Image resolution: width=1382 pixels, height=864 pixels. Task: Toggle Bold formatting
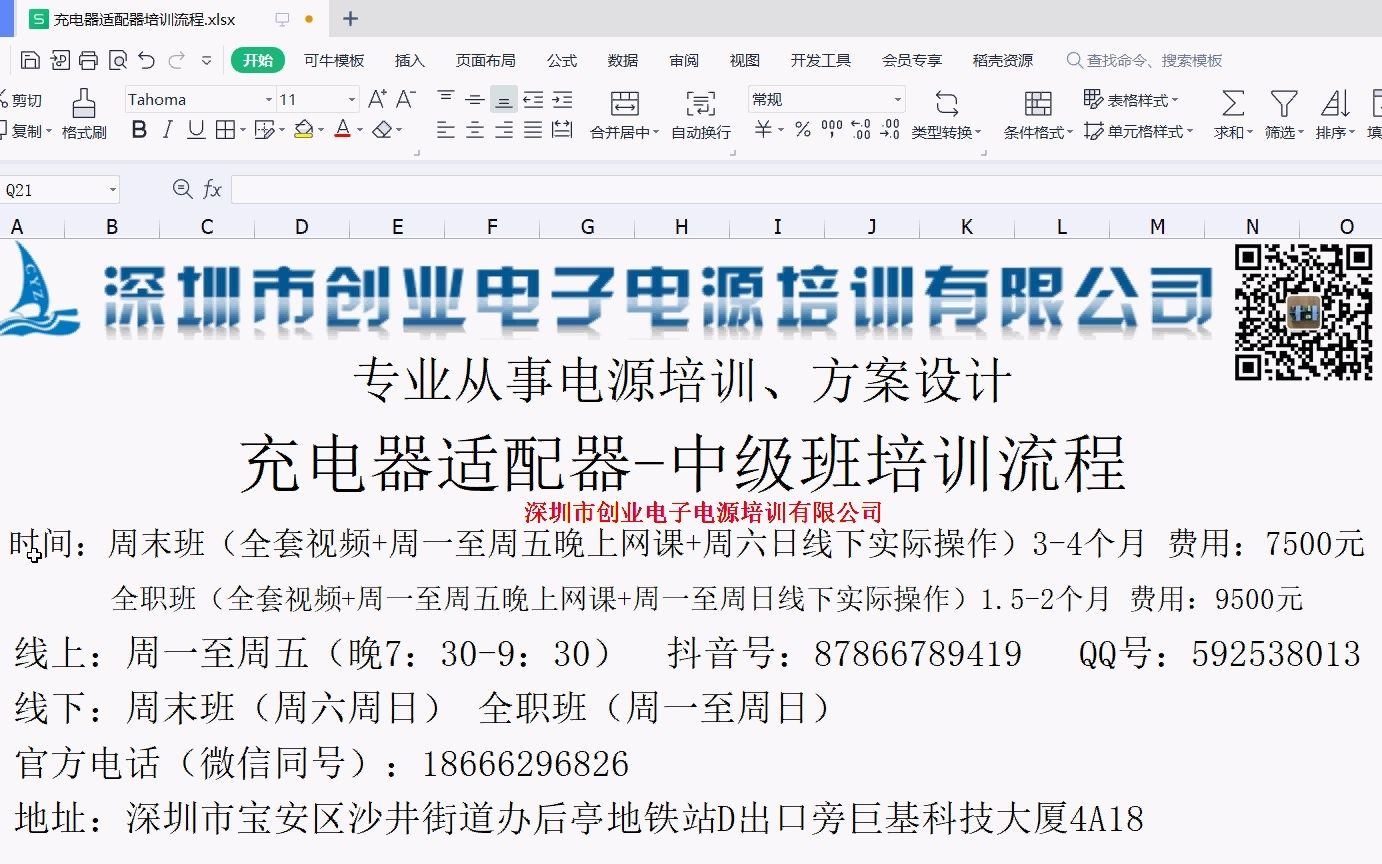[x=139, y=130]
